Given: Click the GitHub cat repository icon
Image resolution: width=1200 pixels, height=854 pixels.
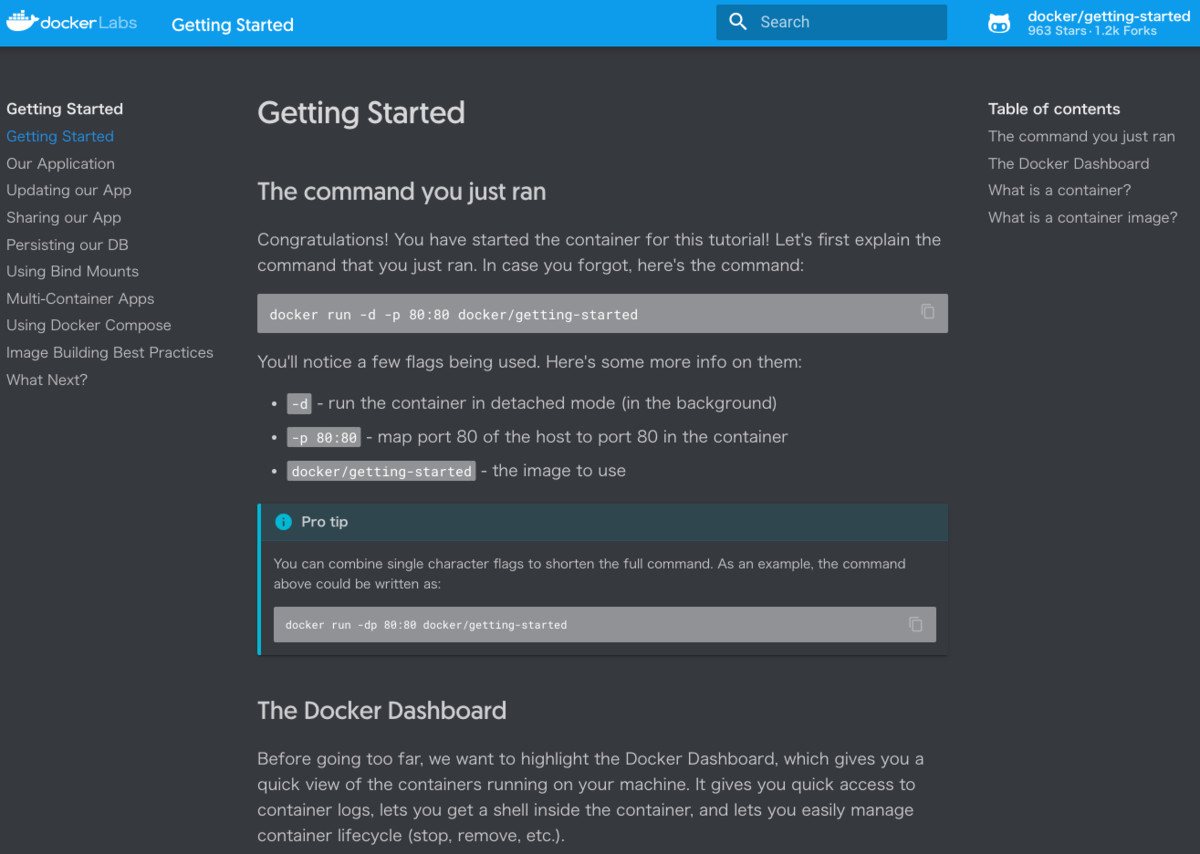Looking at the screenshot, I should point(999,23).
